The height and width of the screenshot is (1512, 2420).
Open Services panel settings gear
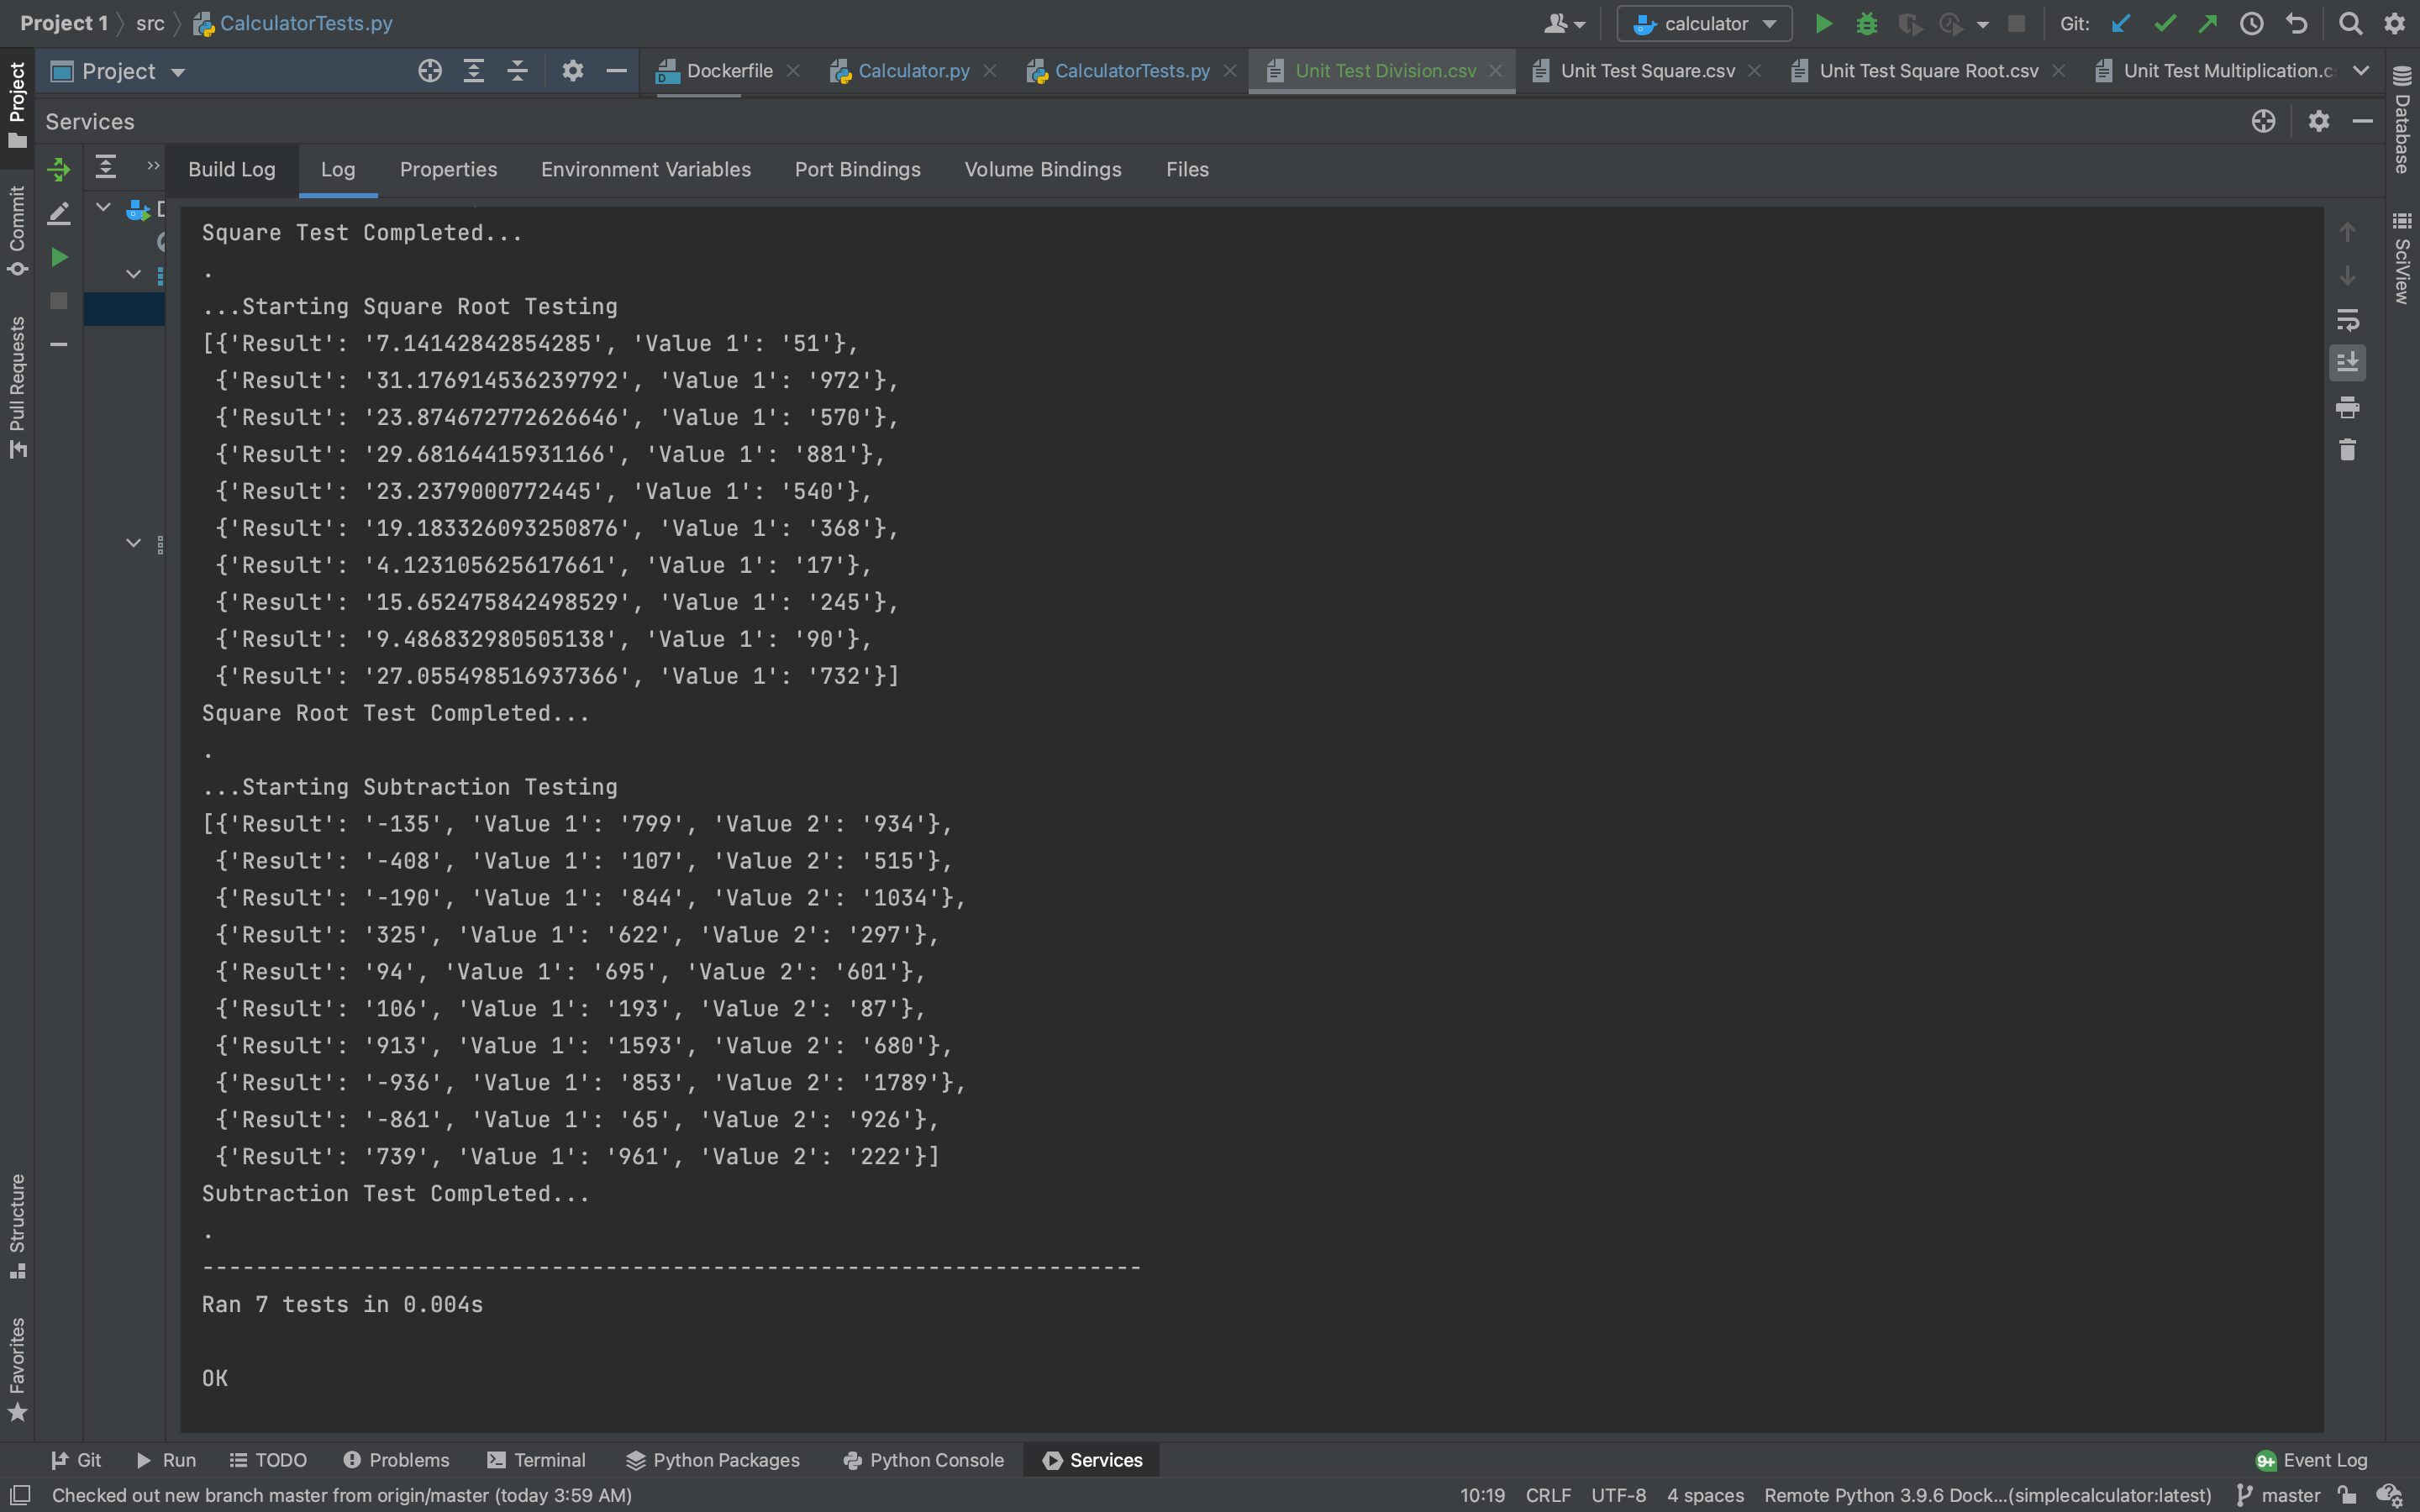(x=2319, y=121)
